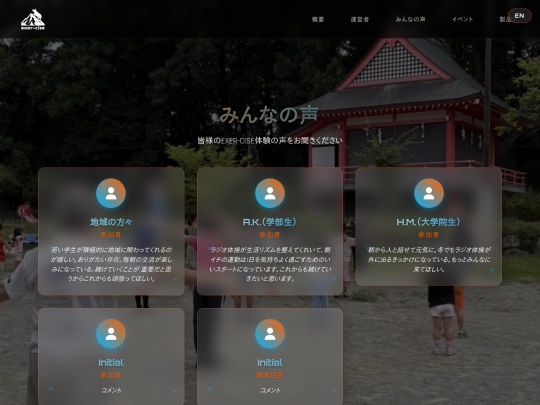Viewport: 540px width, 405px height.
Task: Click the 参加者 label under A.K.(学部生)
Action: pos(270,235)
